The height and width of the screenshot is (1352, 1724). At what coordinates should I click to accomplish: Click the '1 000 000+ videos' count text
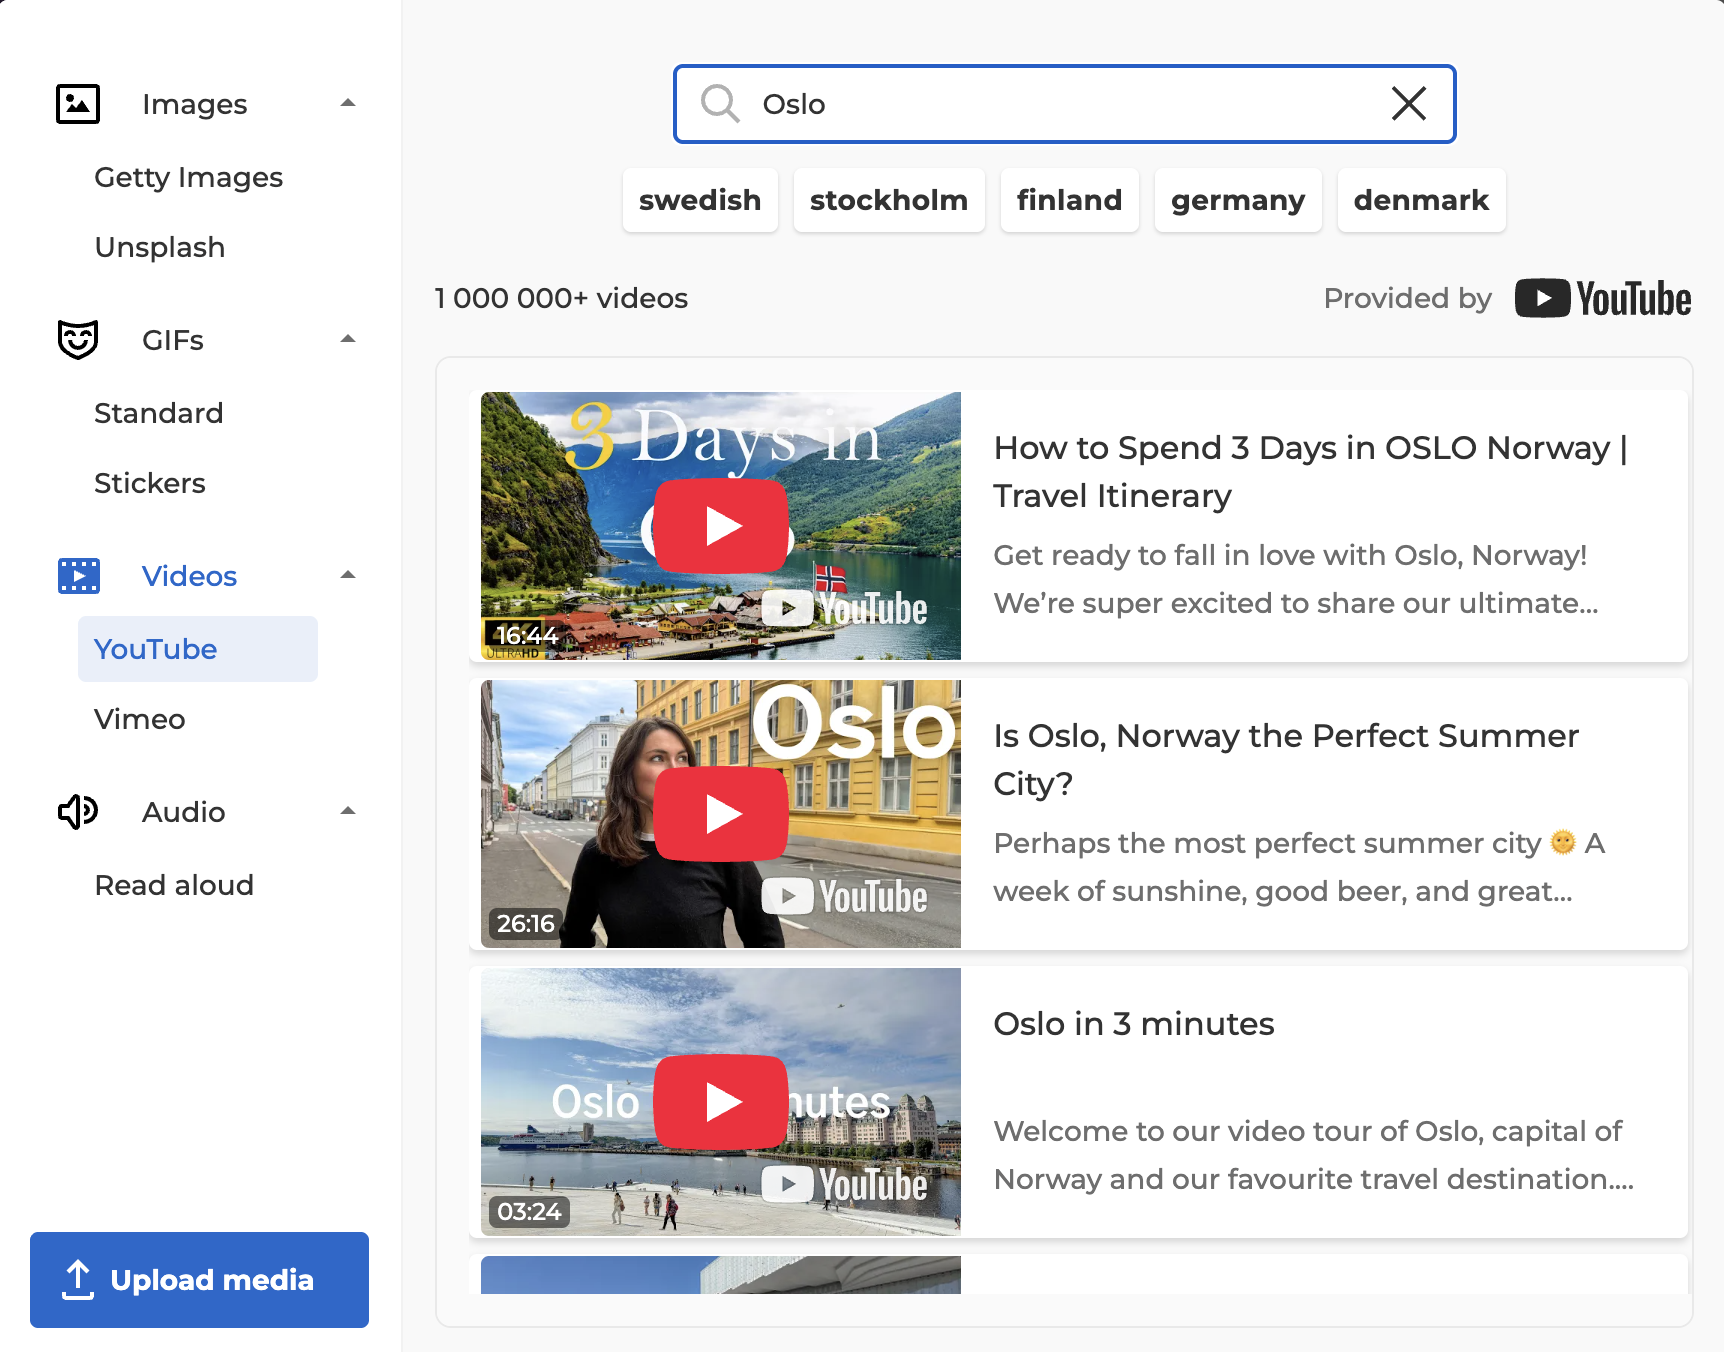point(561,298)
